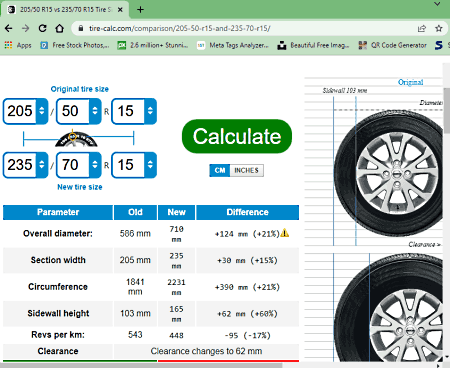Go back to the previous page
Viewport: 450px width, 368px height.
tap(9, 28)
